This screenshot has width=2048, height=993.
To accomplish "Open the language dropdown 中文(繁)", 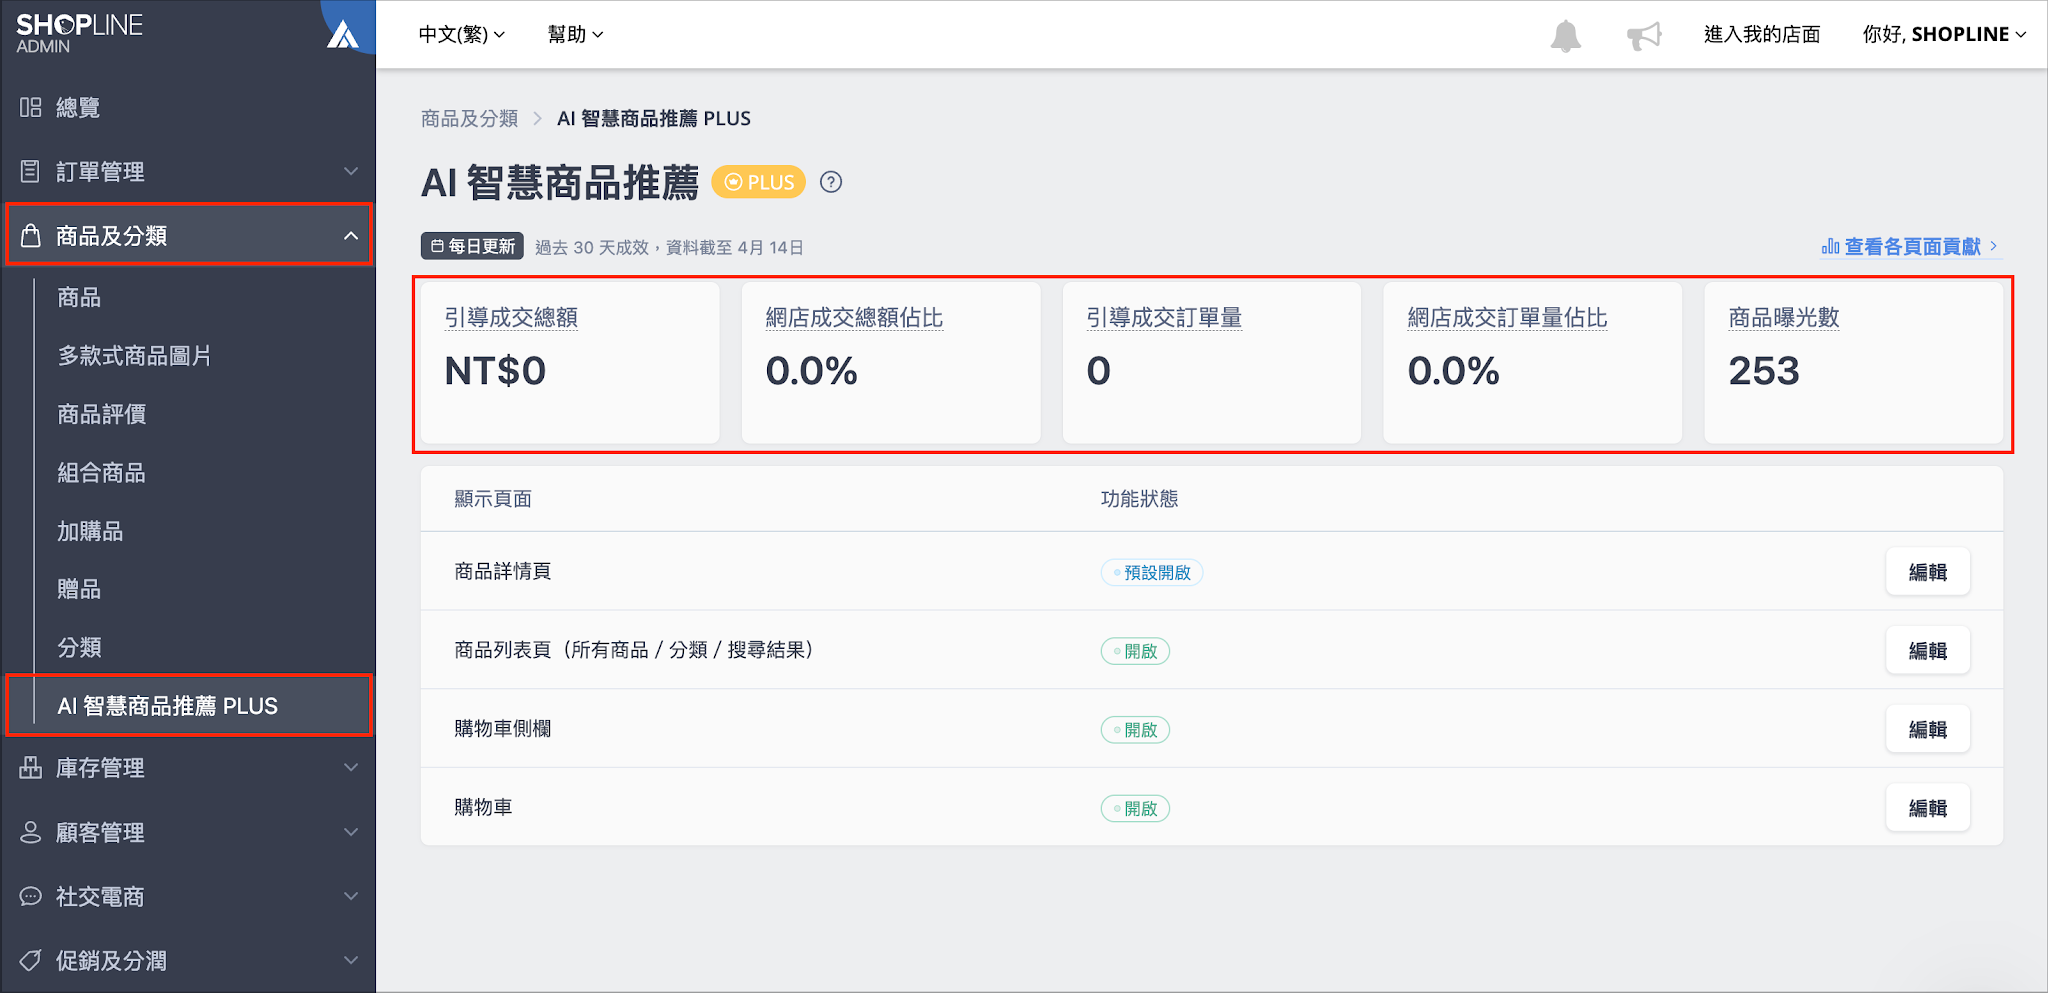I will [x=461, y=34].
